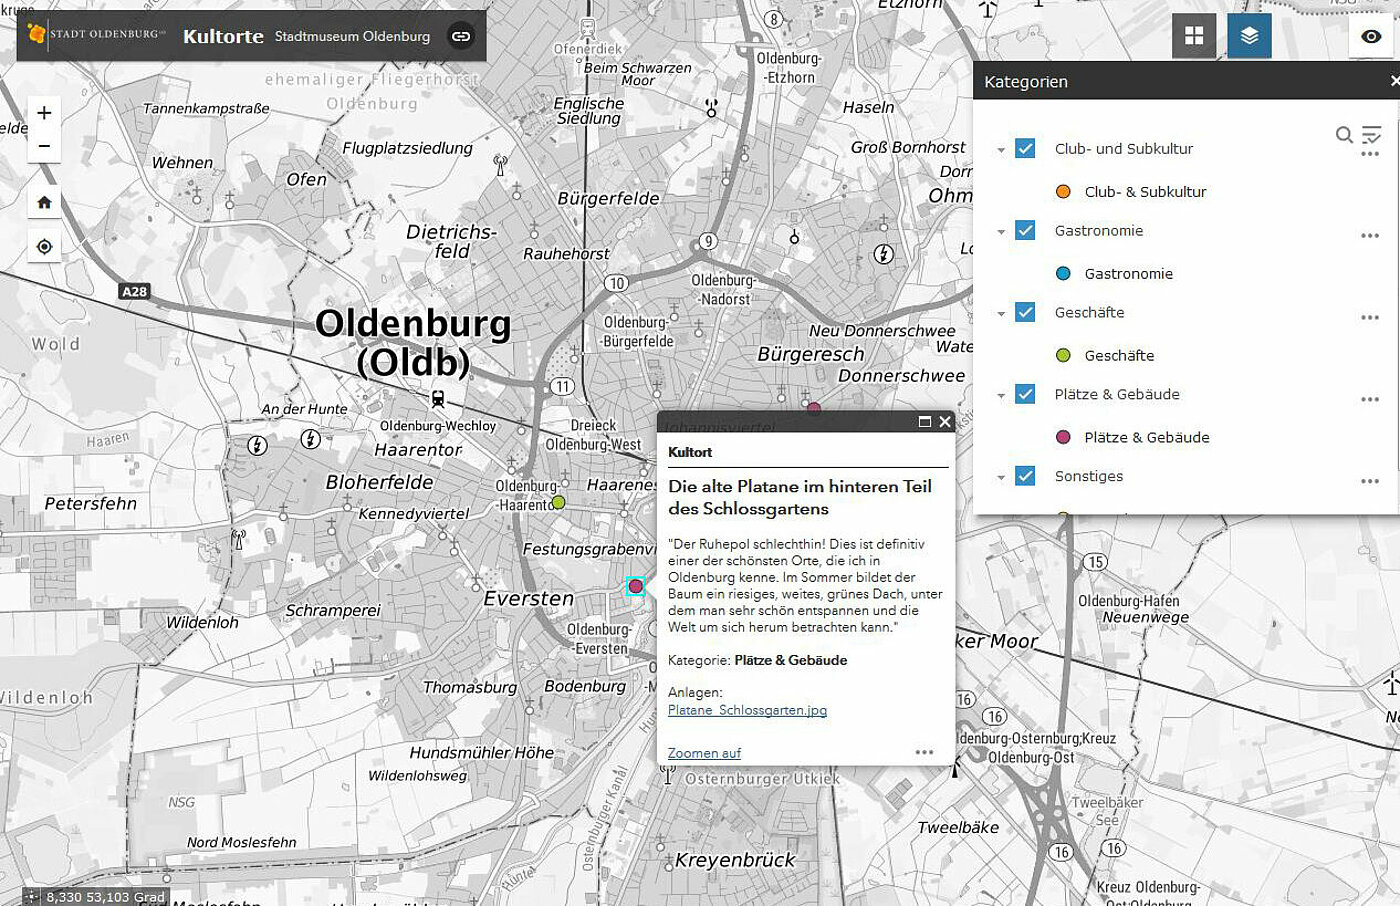Open options menu for Club- und Subkultur
The height and width of the screenshot is (906, 1400).
coord(1370,154)
